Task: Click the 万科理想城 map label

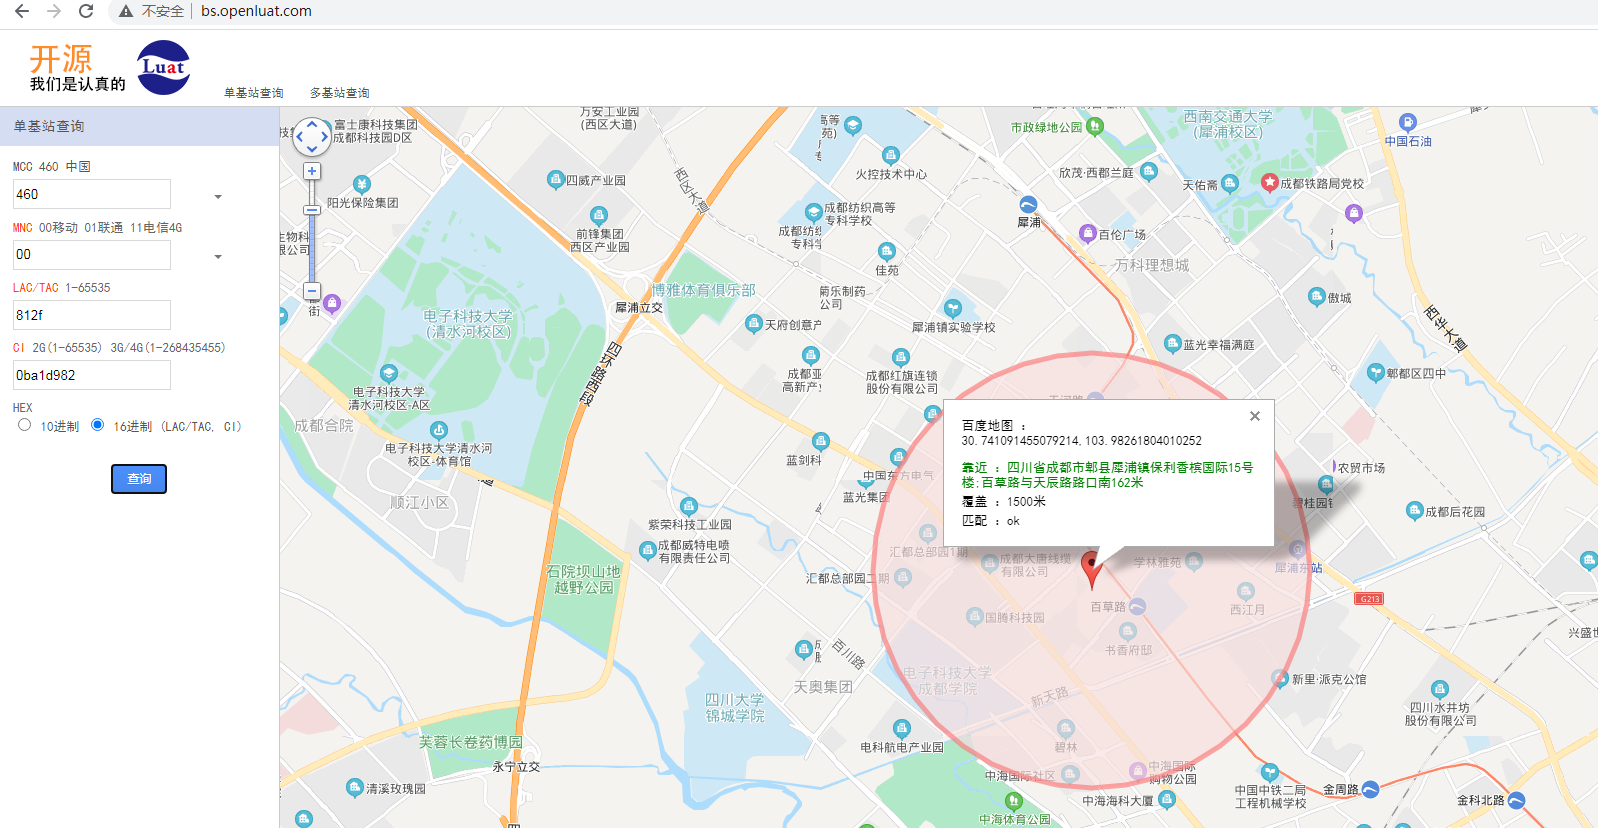Action: coord(1152,265)
